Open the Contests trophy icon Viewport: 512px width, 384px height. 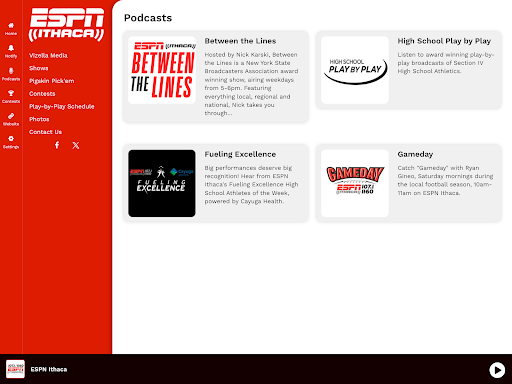(11, 97)
